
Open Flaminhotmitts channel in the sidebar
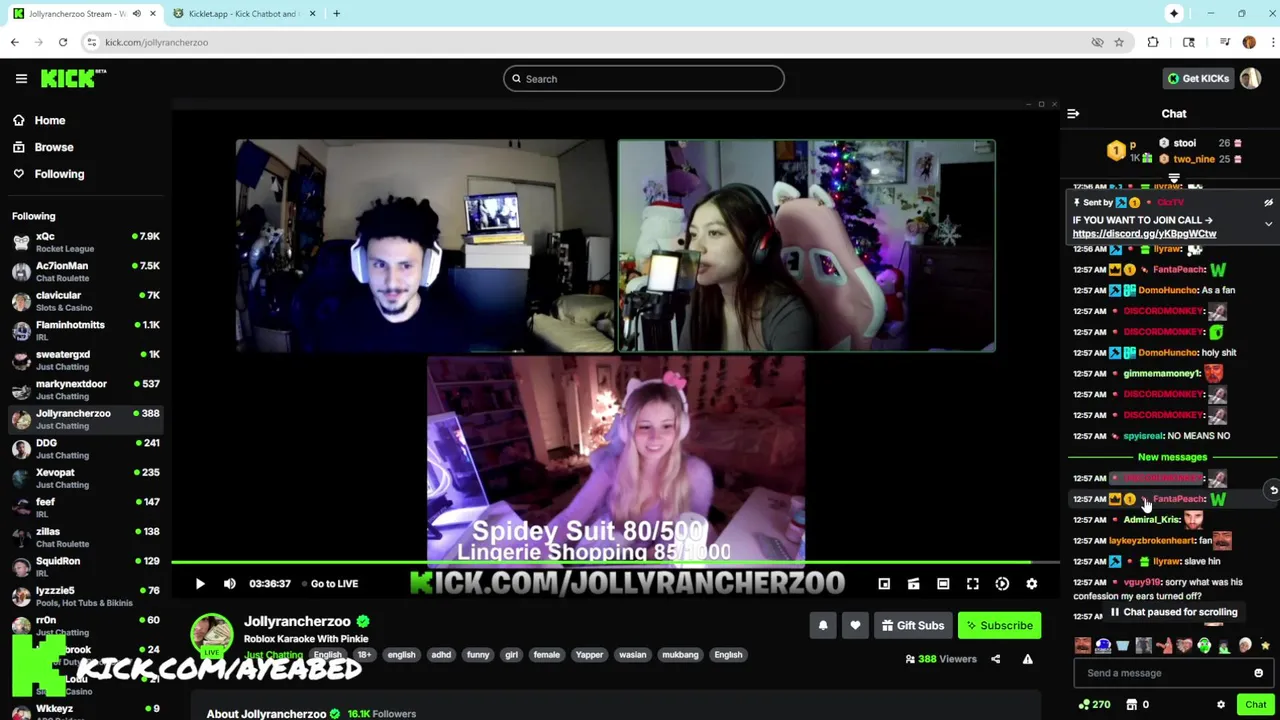pyautogui.click(x=85, y=331)
